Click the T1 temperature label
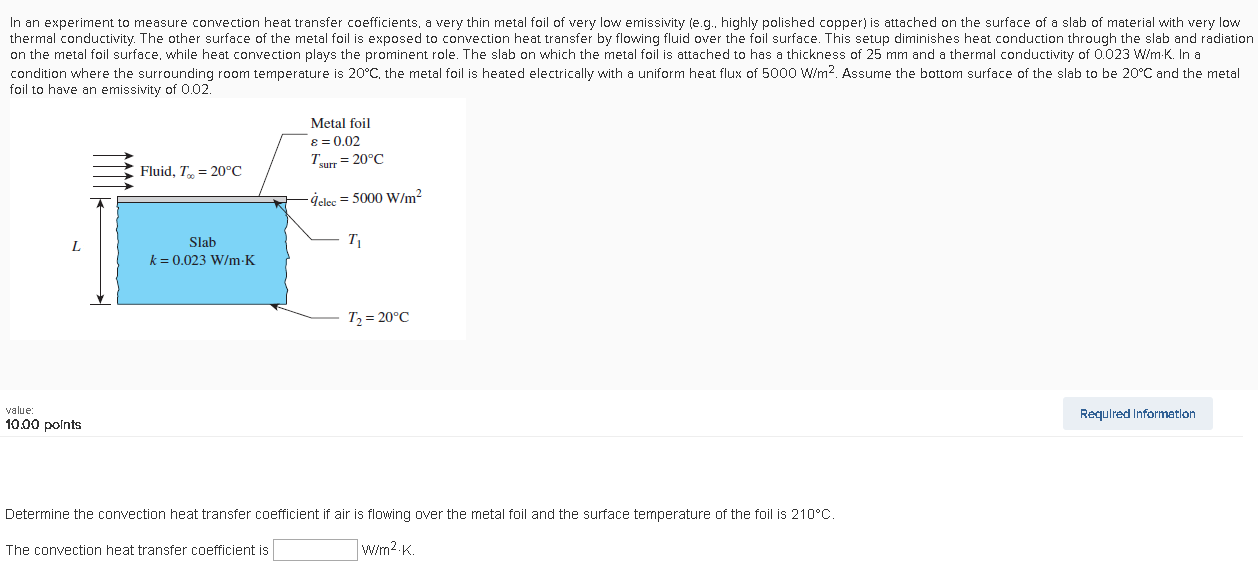 [x=354, y=240]
